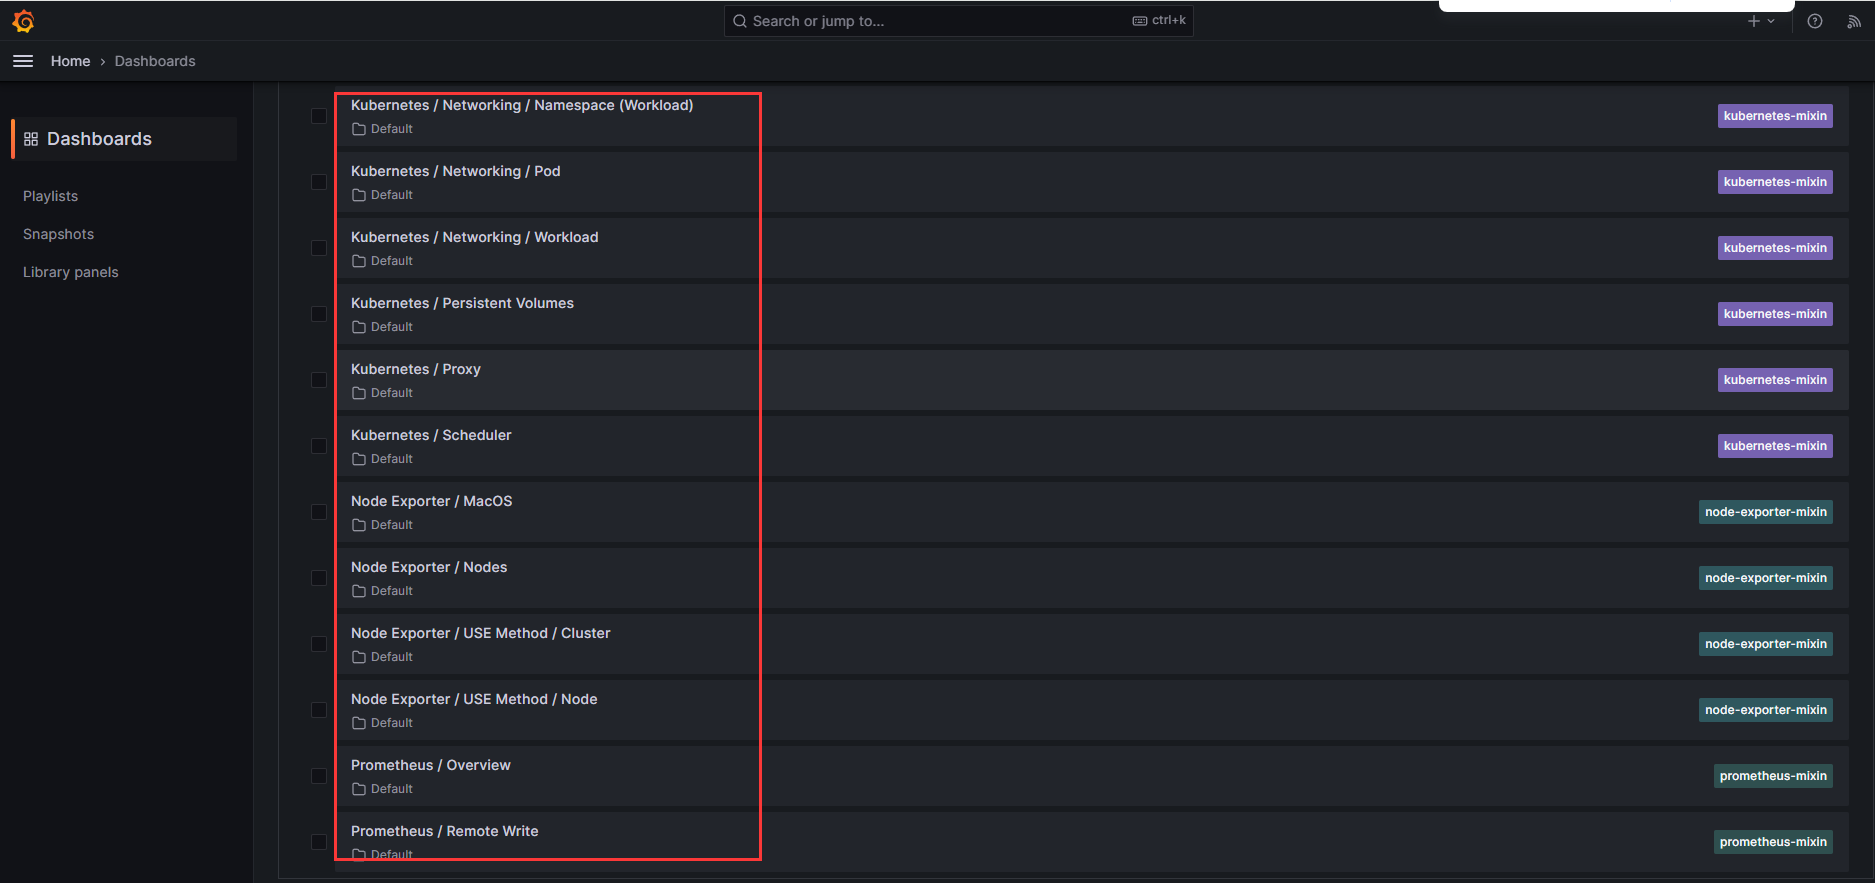Screen dimensions: 1875x883
Task: Click kubernetes-mixin tag on Networking / Workload row
Action: click(x=1775, y=248)
